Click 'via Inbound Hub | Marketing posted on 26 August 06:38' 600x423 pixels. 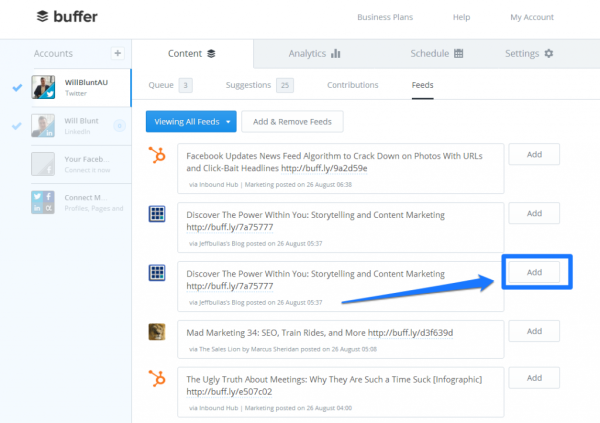click(271, 185)
